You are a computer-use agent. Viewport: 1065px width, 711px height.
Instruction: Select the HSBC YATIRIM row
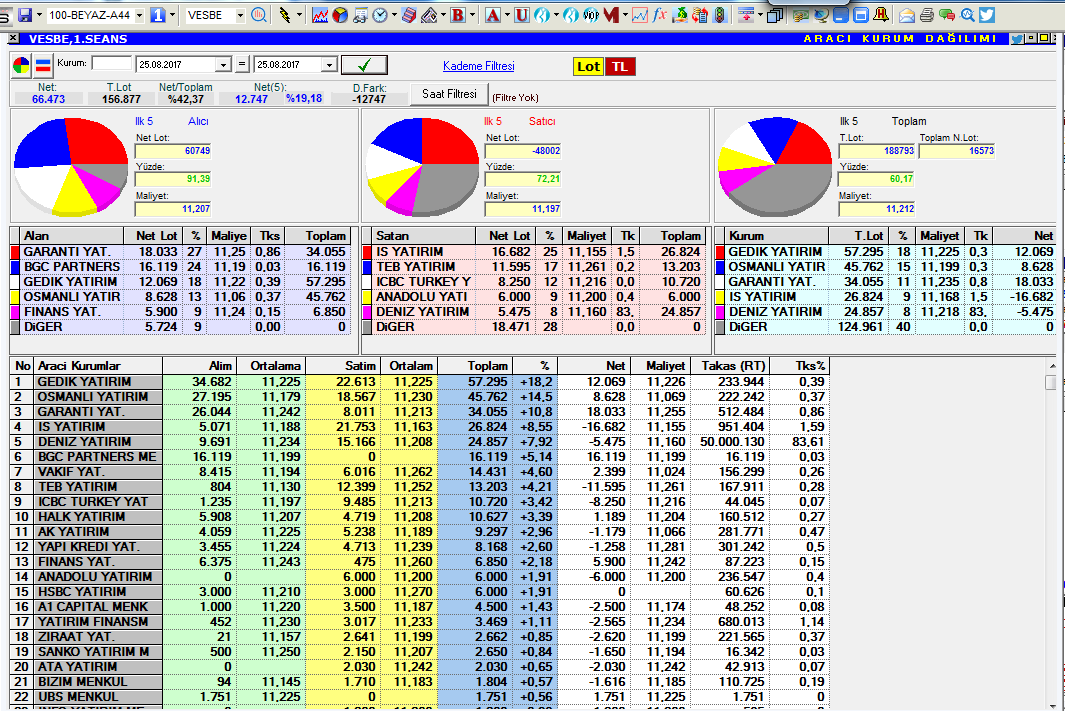click(x=420, y=591)
